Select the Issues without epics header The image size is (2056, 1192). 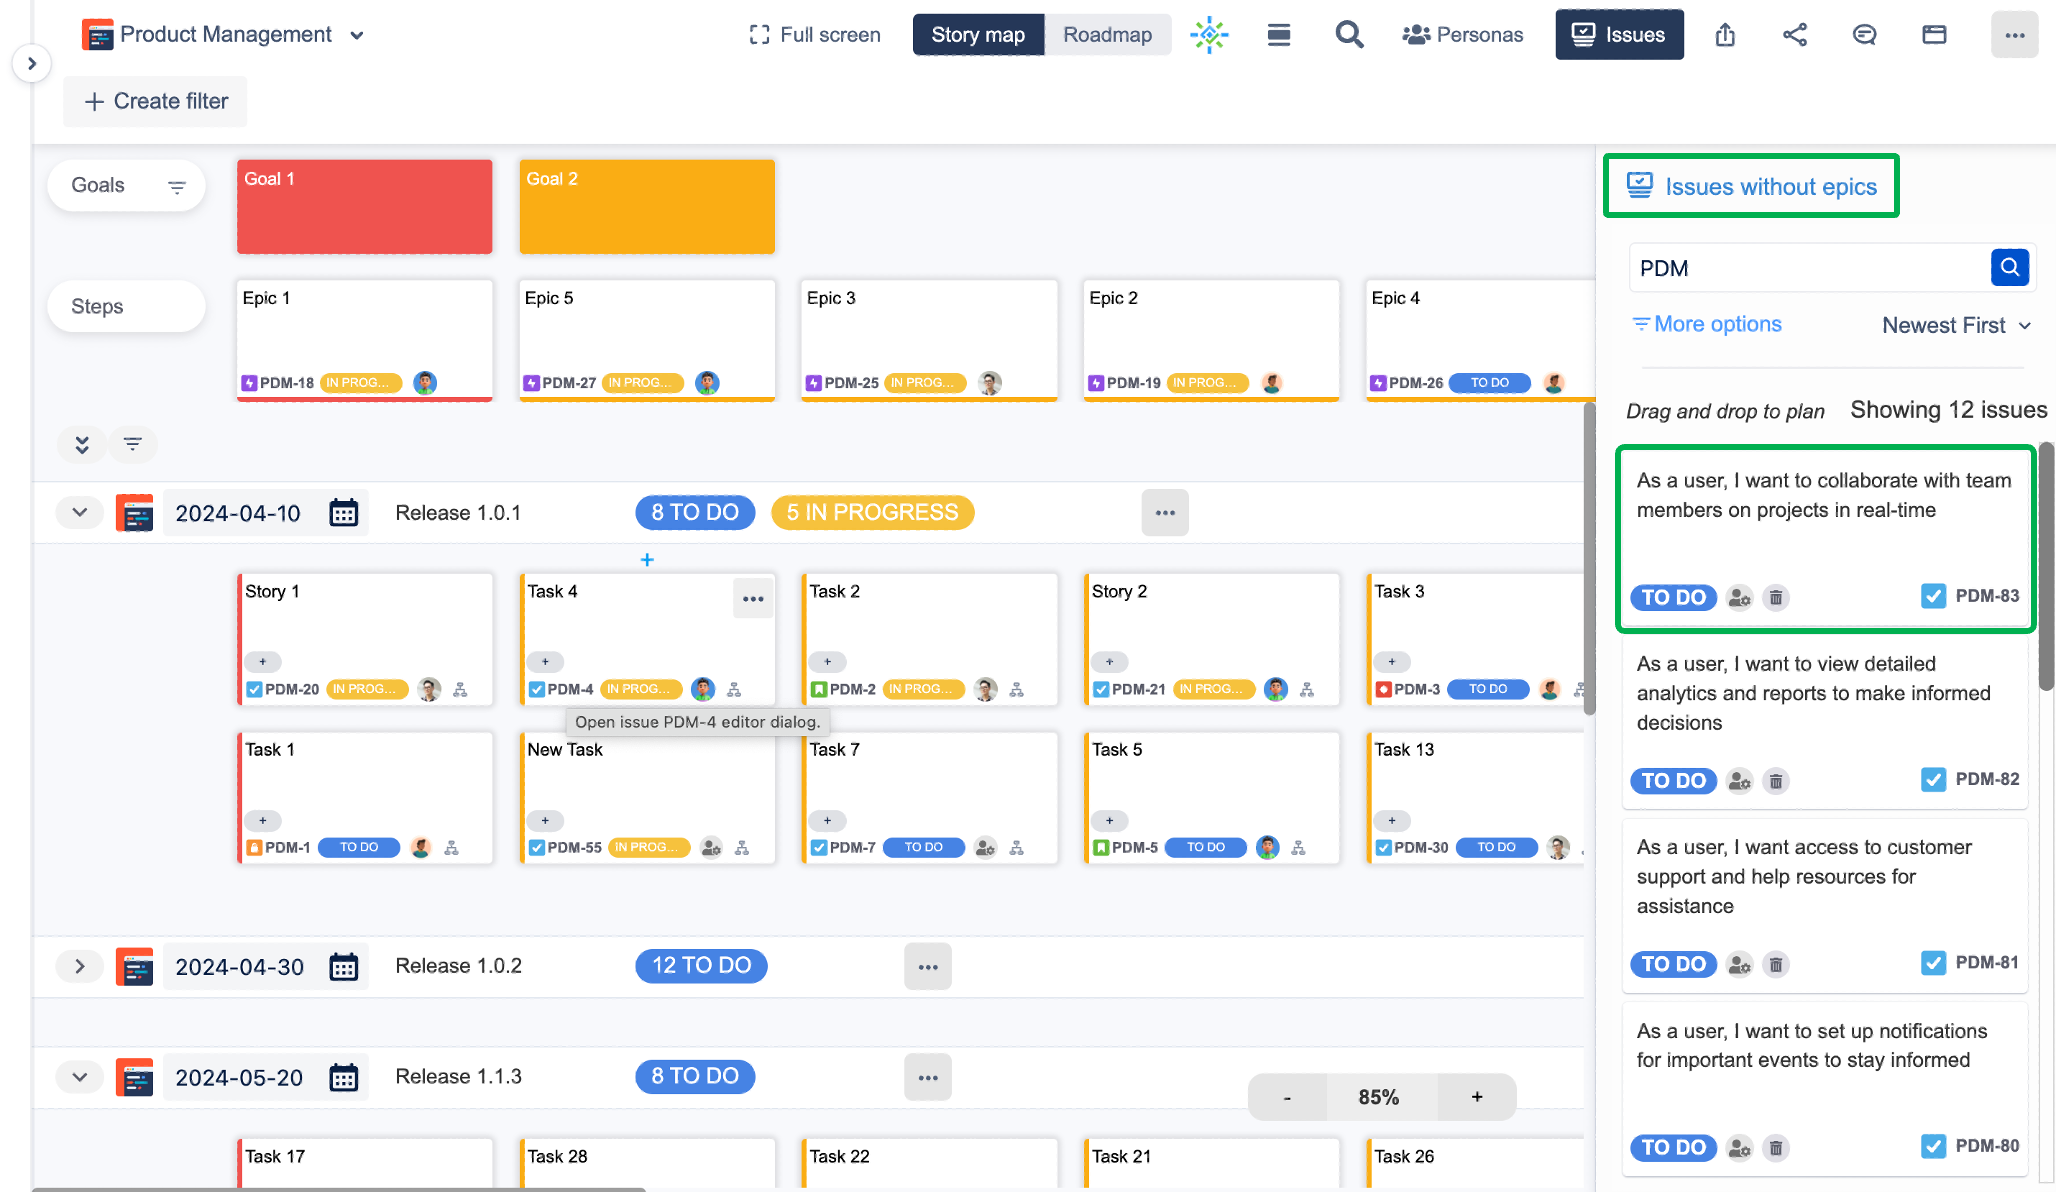pyautogui.click(x=1751, y=186)
